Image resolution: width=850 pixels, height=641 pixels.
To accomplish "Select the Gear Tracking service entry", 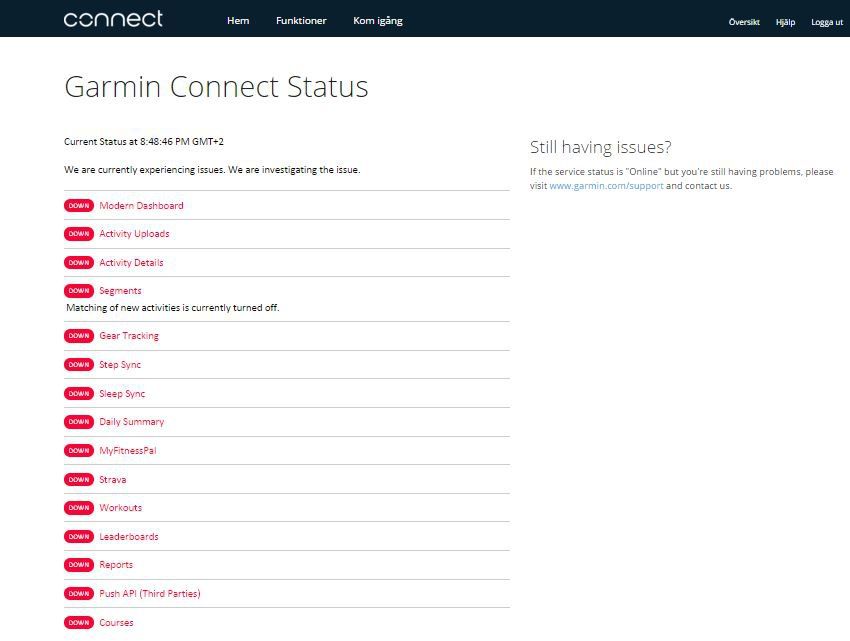I will point(129,336).
